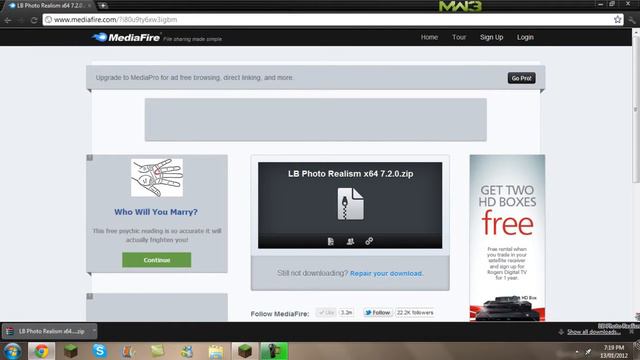Open the Windows Start button
640x360 pixels.
12,351
